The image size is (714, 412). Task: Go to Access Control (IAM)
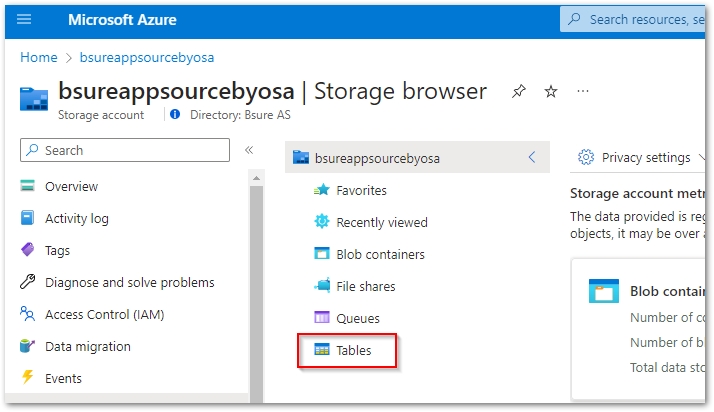(104, 314)
